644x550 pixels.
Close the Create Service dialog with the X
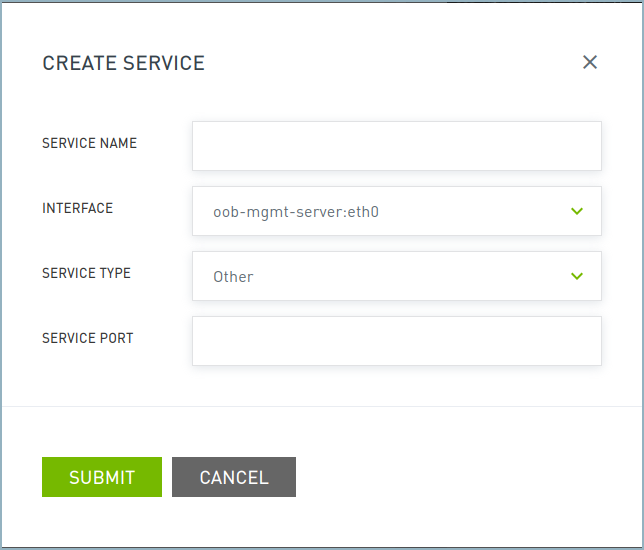(590, 63)
